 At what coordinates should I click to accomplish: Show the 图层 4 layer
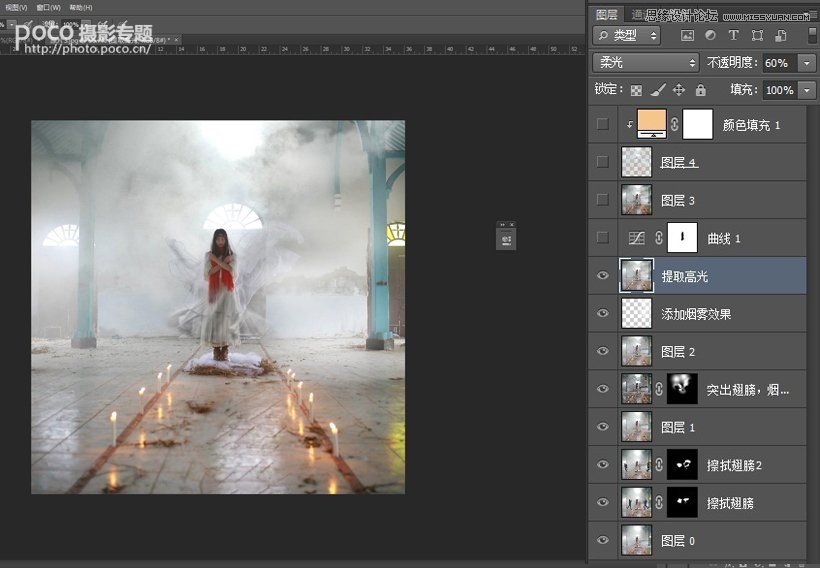(x=602, y=162)
